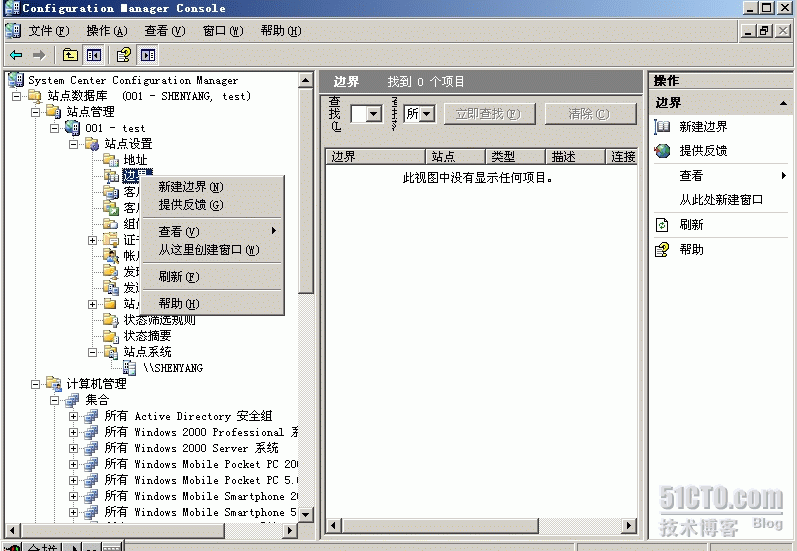Choose 提供反馈(G) from context menu
The image size is (797, 551).
point(212,205)
